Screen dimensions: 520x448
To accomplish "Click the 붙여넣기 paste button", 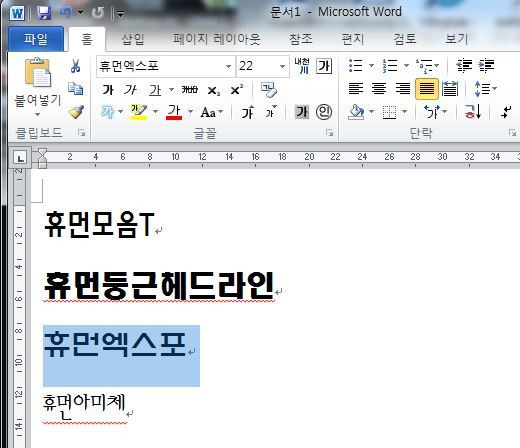I will click(38, 82).
